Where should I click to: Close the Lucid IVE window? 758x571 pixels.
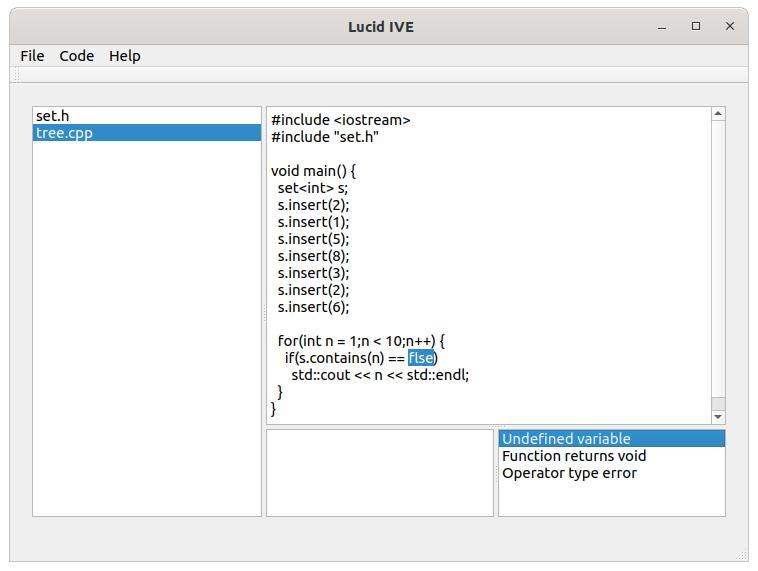pos(730,26)
